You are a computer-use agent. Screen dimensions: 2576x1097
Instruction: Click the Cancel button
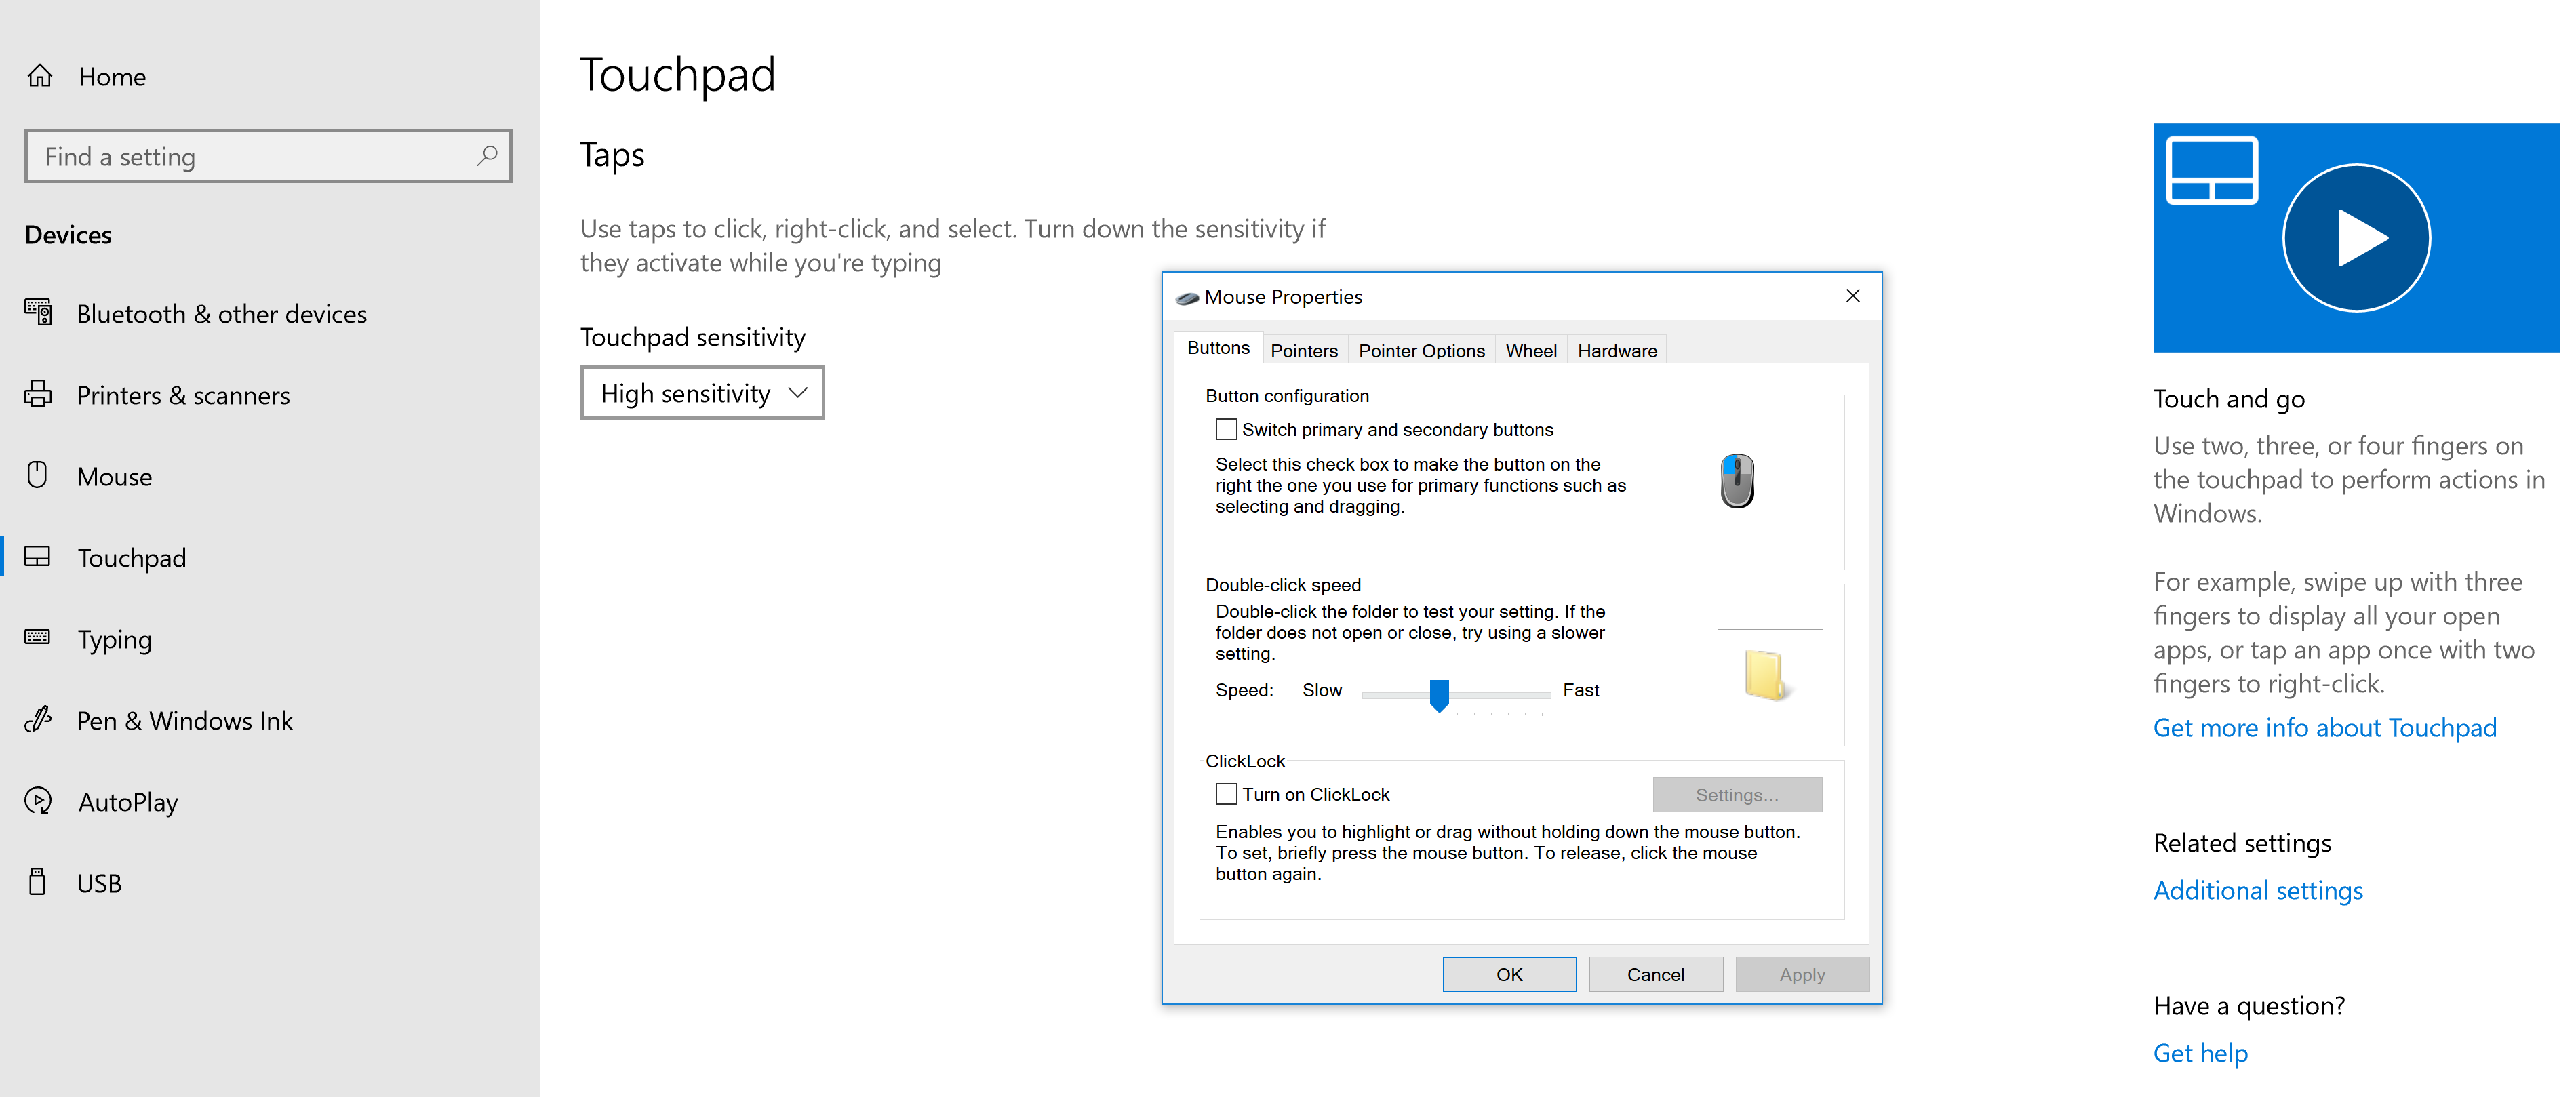[x=1655, y=974]
